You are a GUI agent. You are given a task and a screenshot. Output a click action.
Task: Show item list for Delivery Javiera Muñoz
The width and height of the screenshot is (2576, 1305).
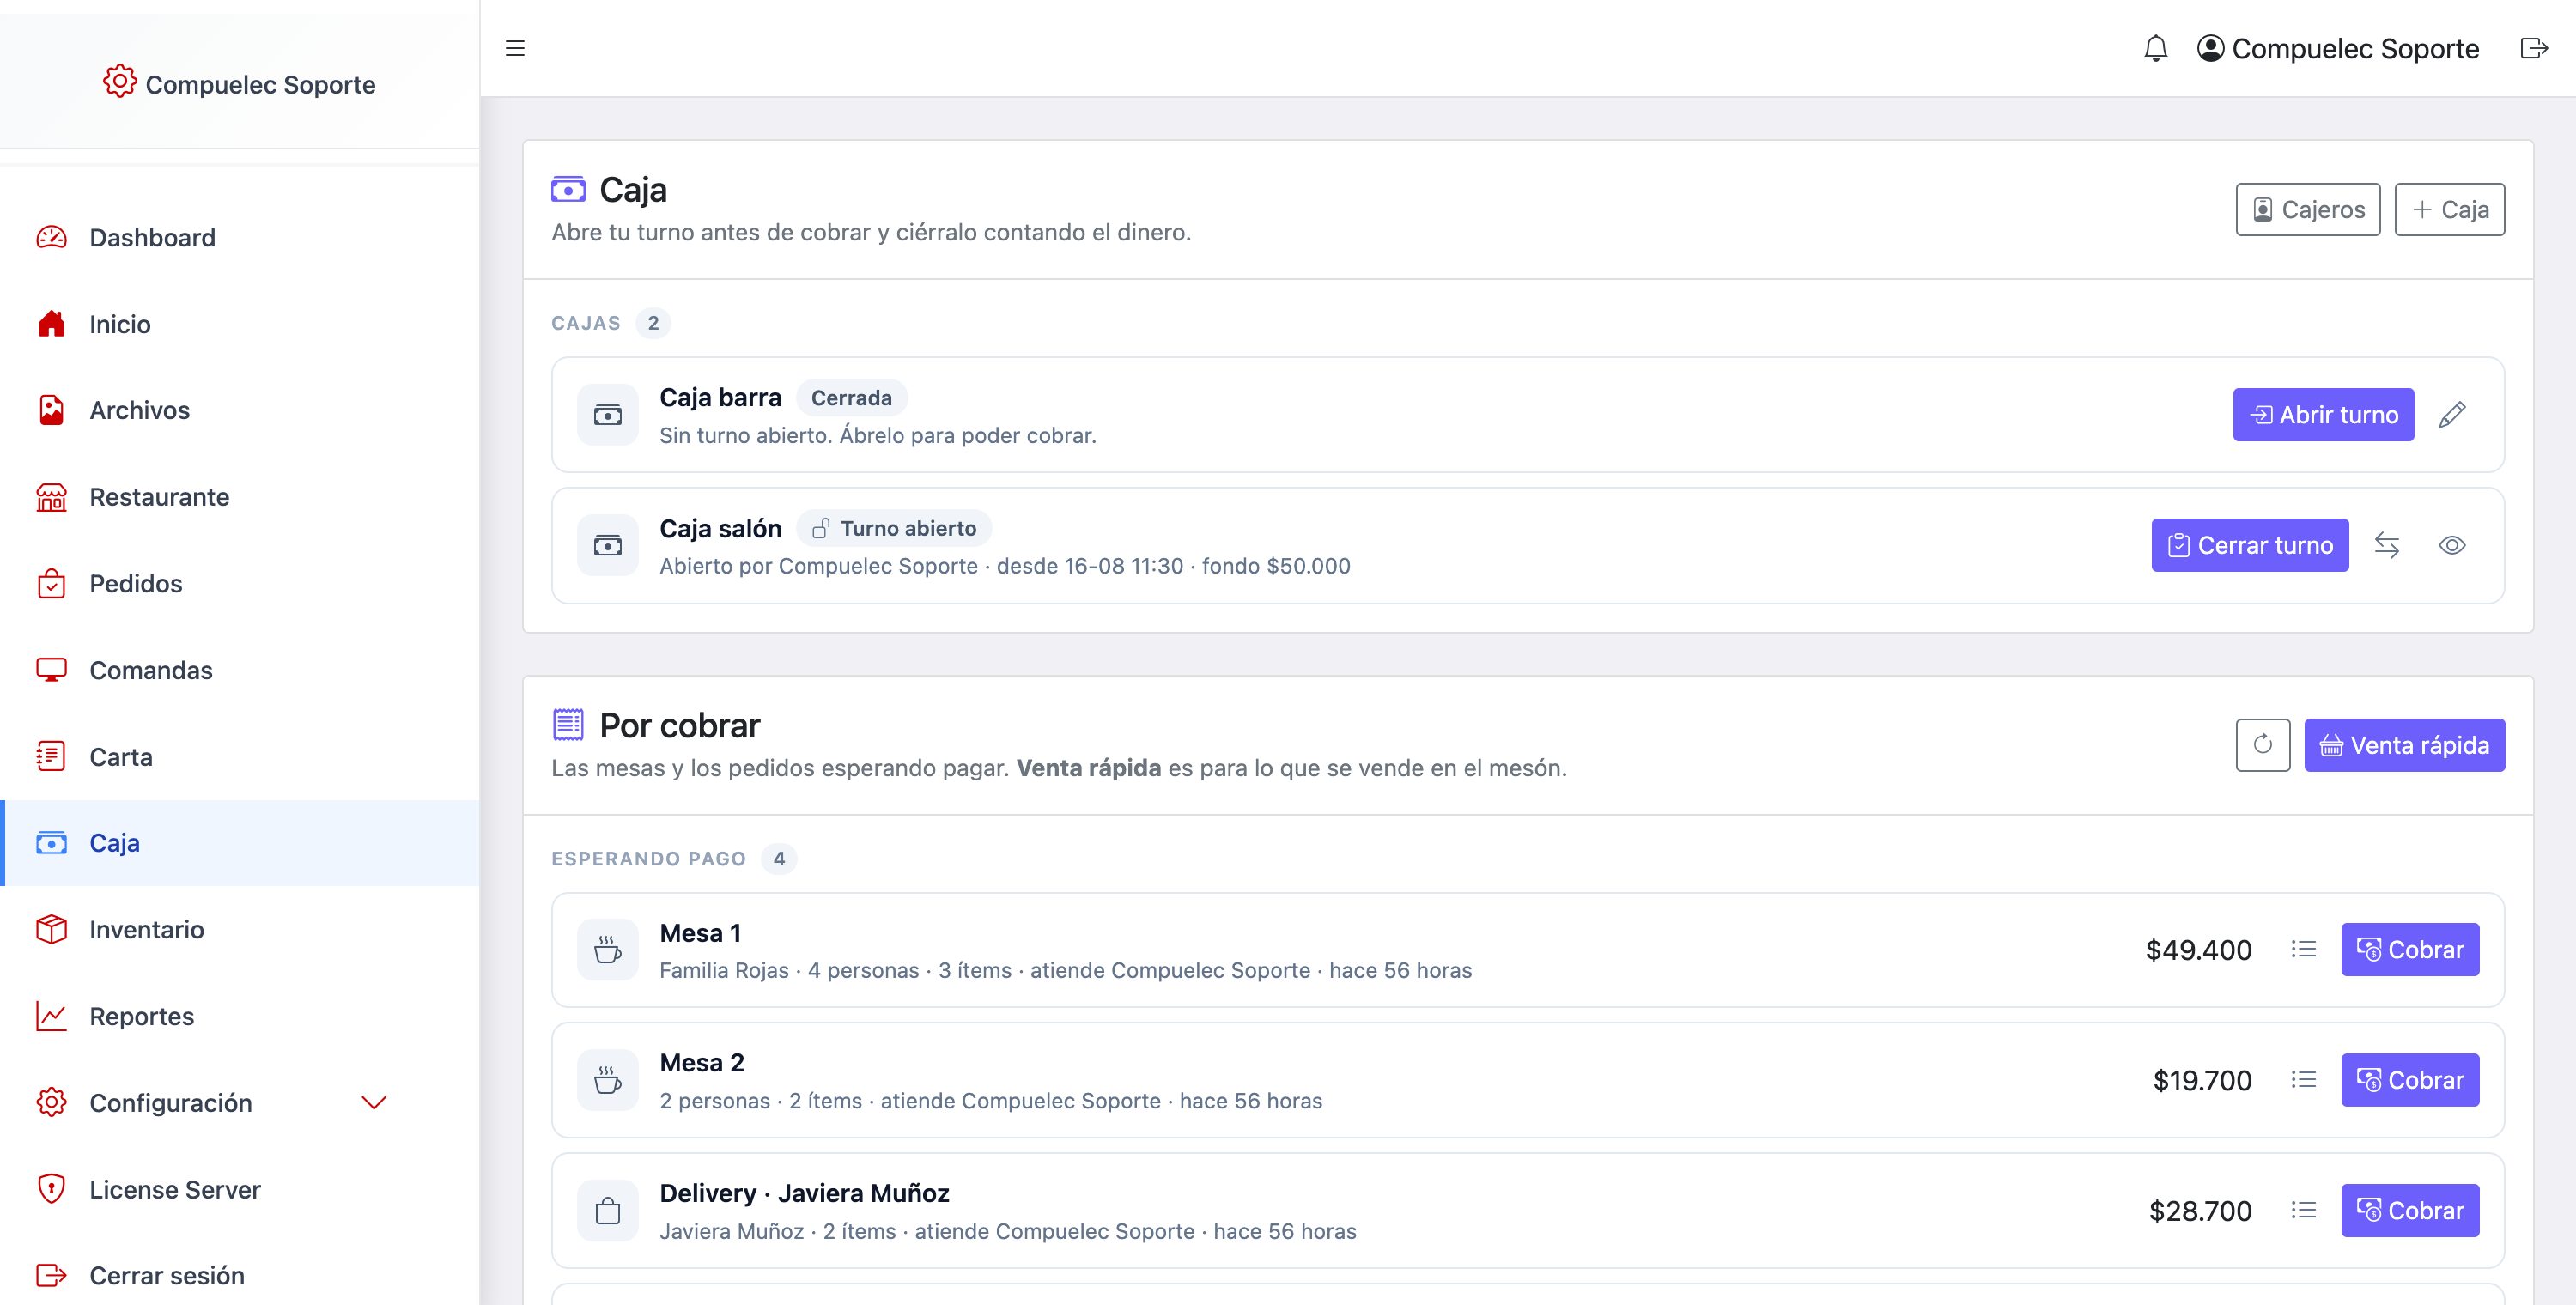coord(2304,1210)
